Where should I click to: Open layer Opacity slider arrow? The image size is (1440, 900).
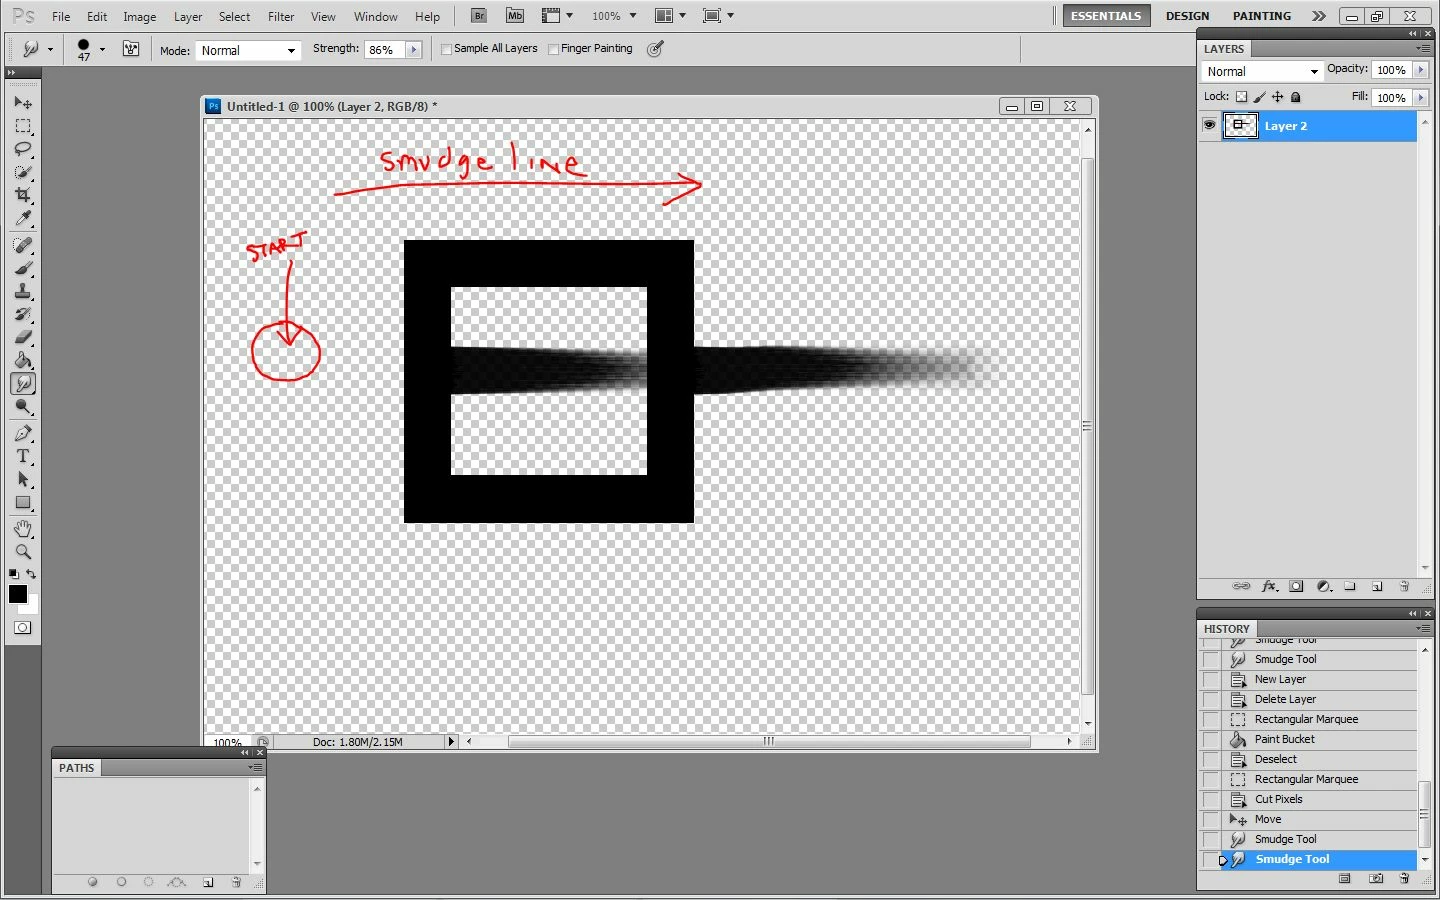[1420, 70]
